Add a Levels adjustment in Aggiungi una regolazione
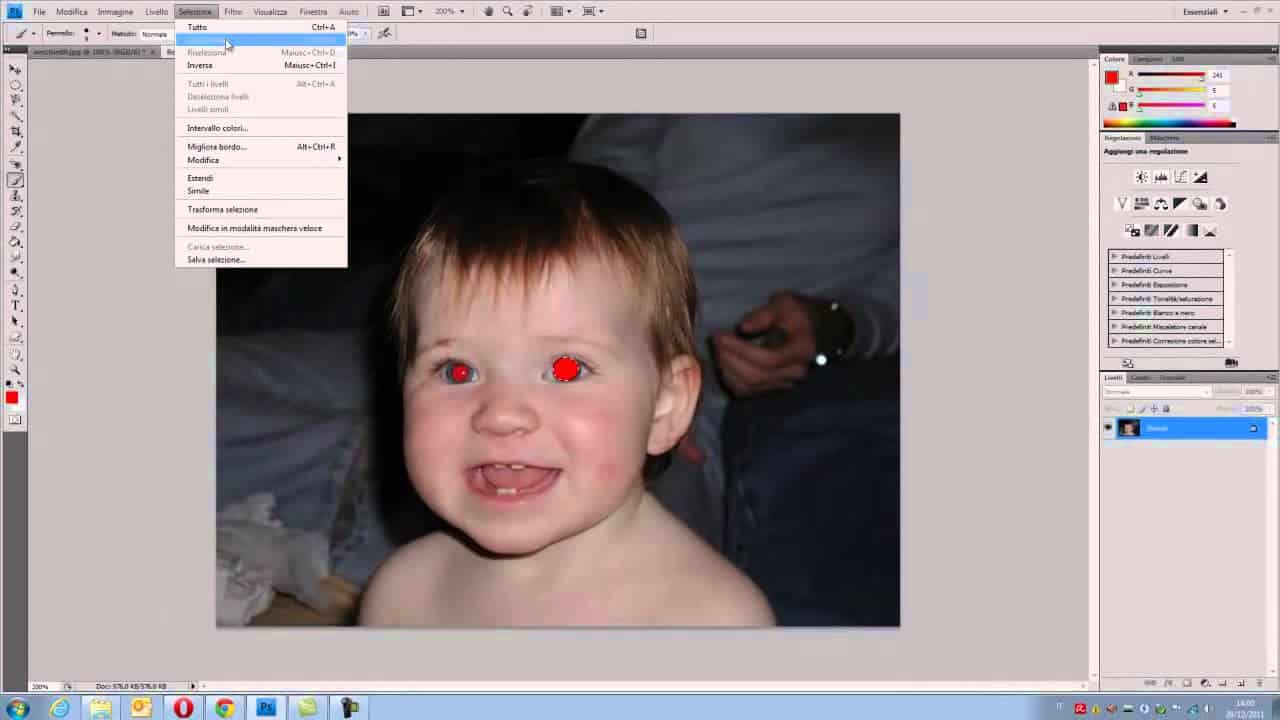 tap(1161, 177)
